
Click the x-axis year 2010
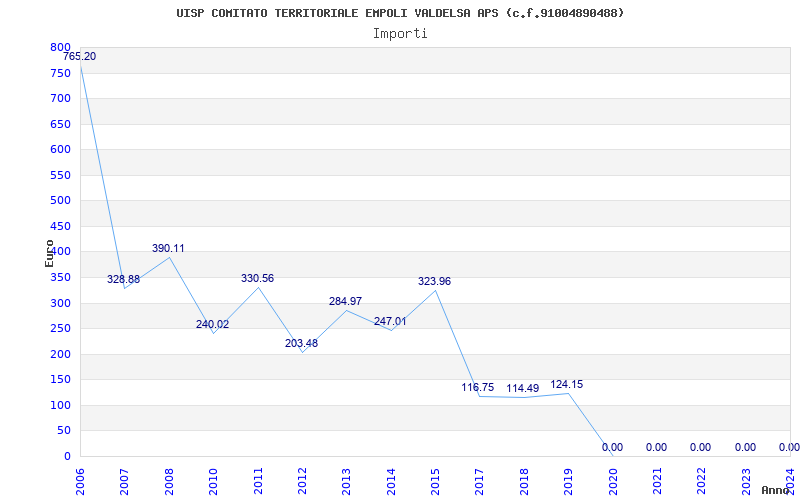pos(213,482)
